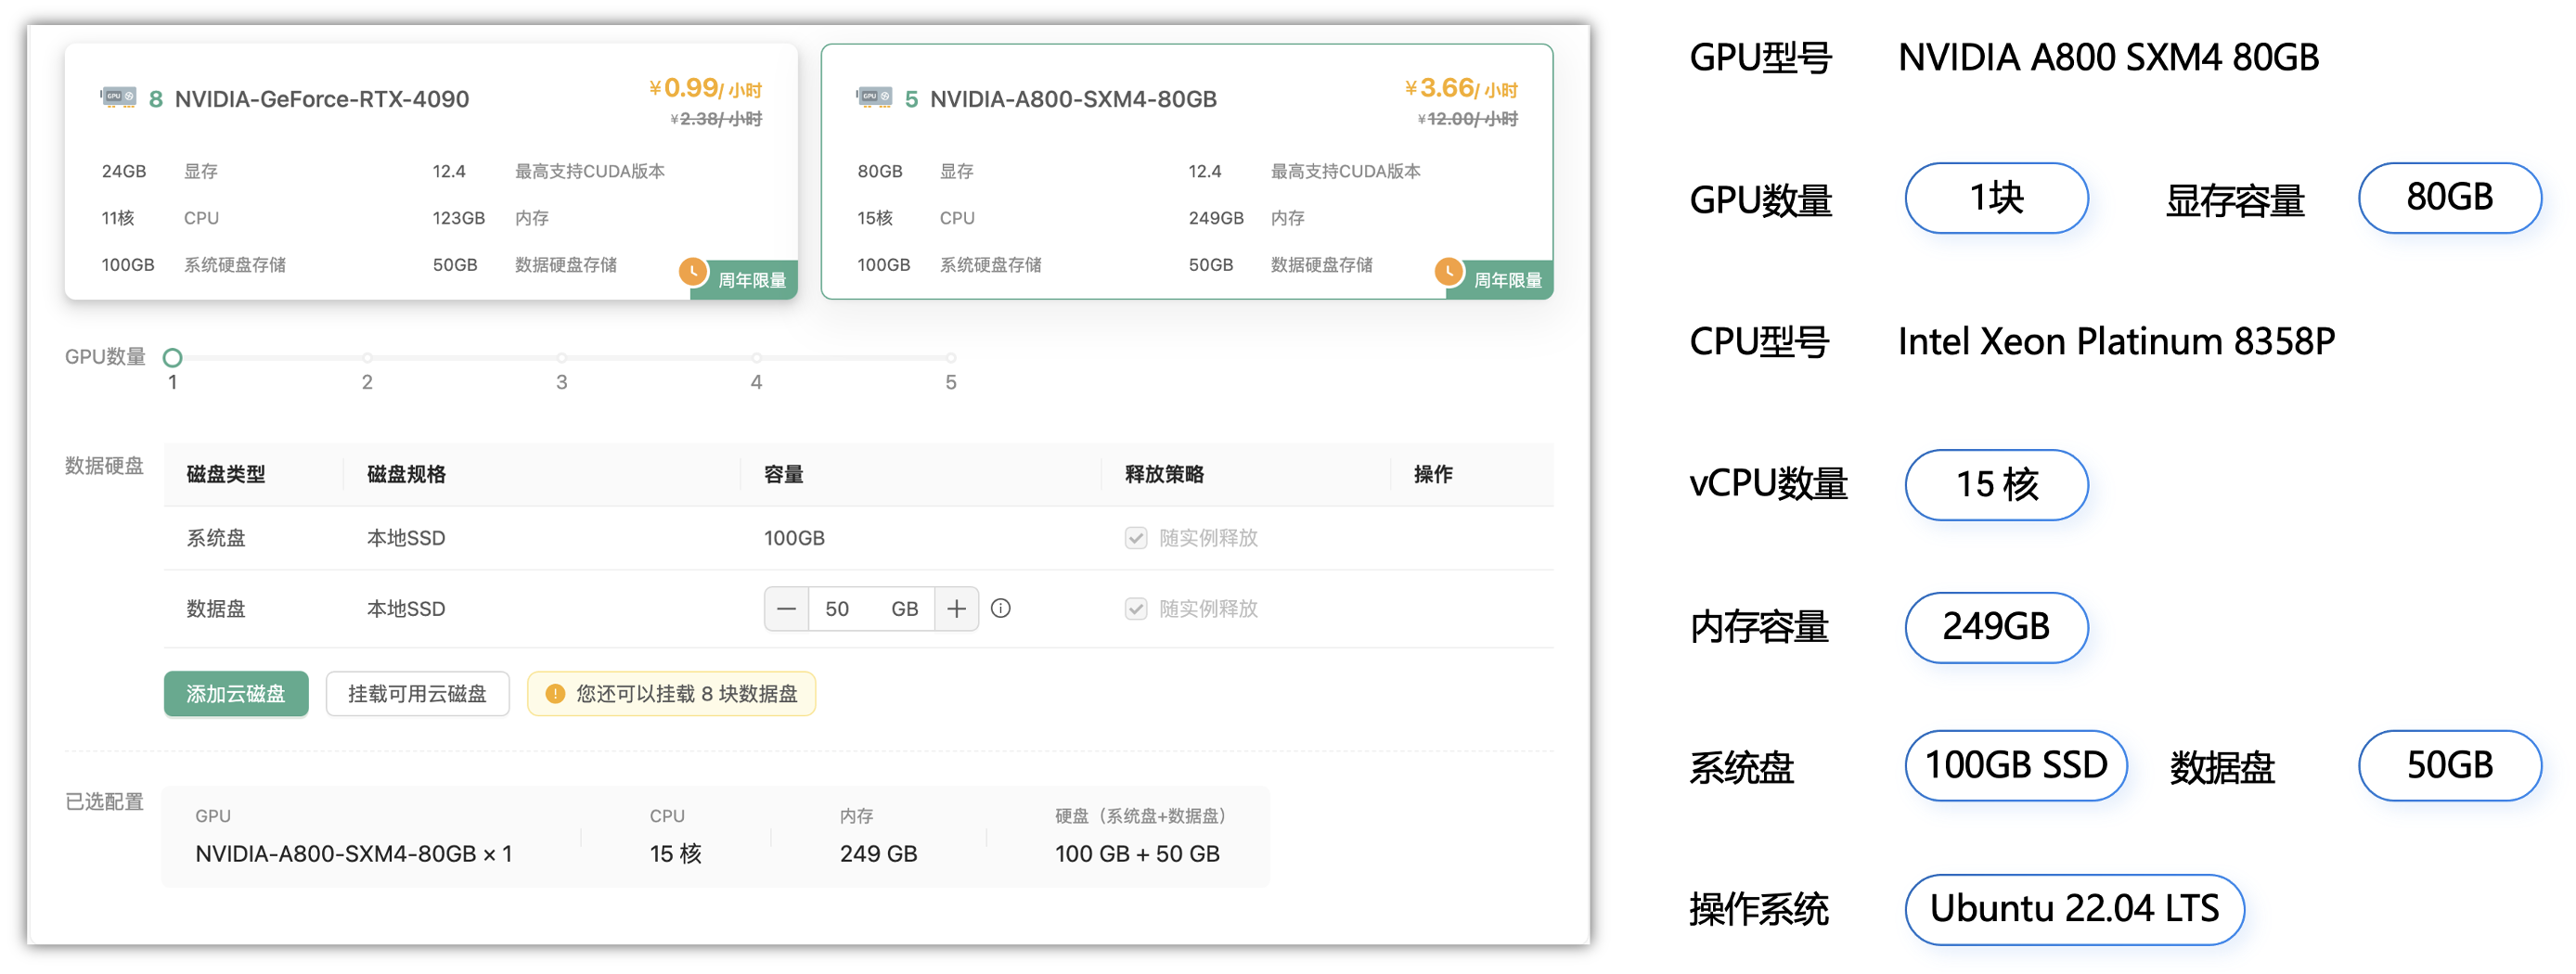2576x974 pixels.
Task: Increase data disk capacity with plus button
Action: coord(957,609)
